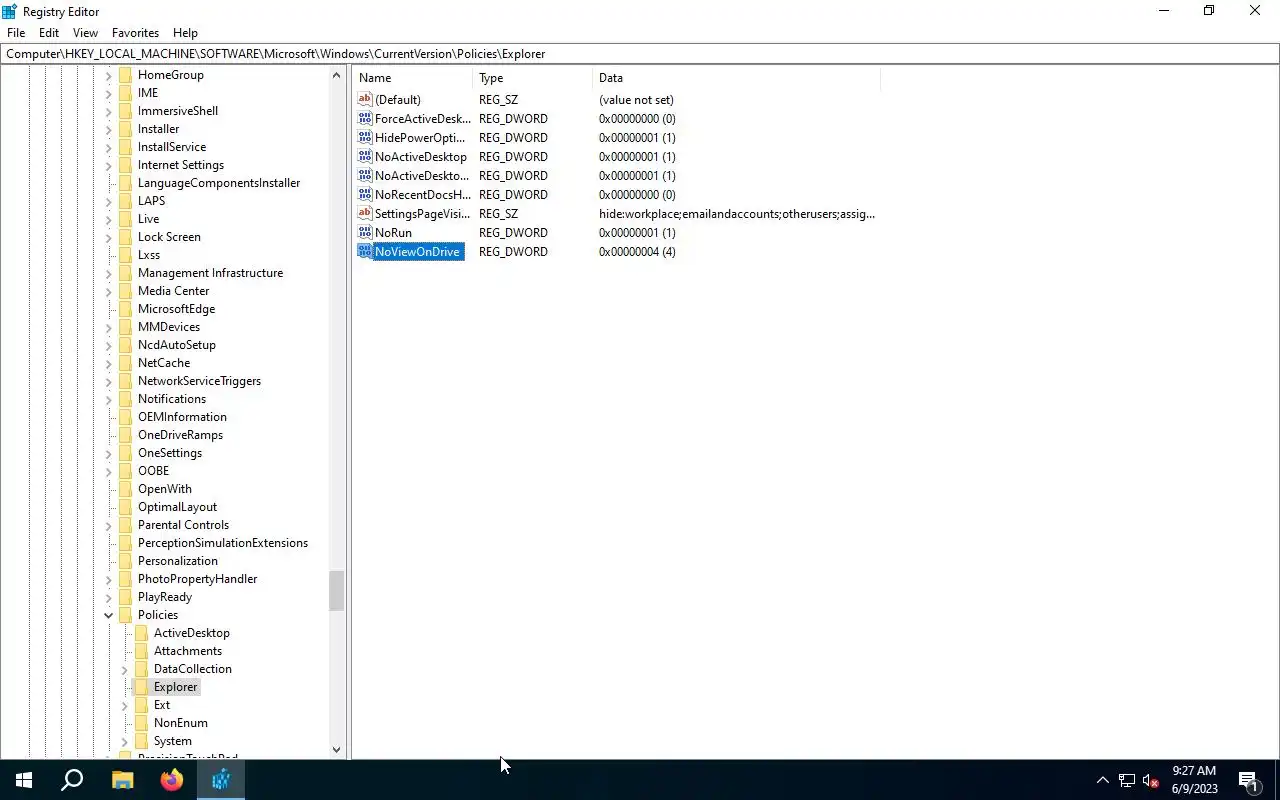Click Registry Editor taskbar icon
This screenshot has height=800, width=1280.
click(x=220, y=780)
